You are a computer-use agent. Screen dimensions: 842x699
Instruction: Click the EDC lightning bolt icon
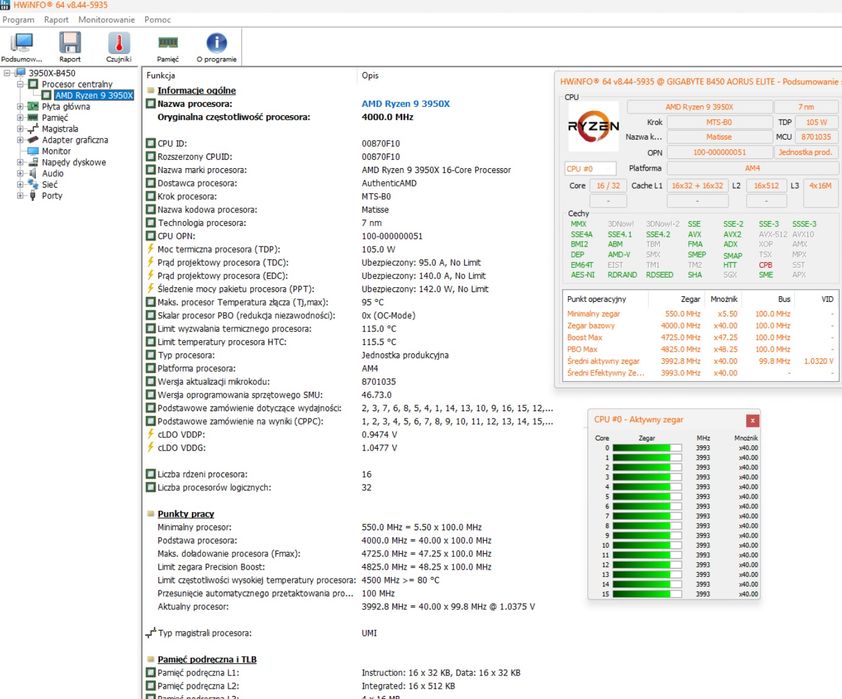151,275
